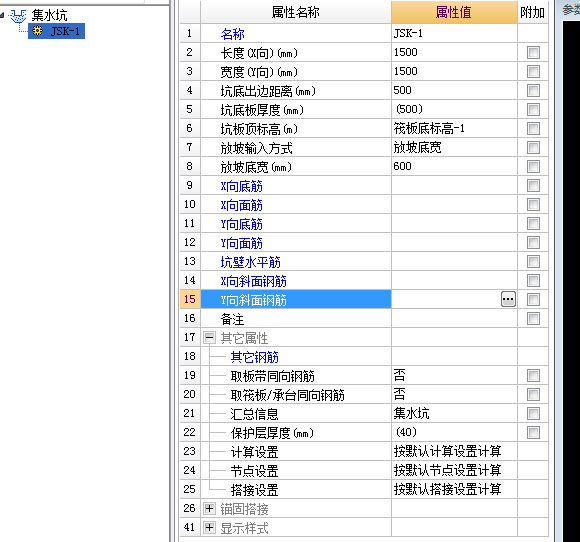The width and height of the screenshot is (580, 542).
Task: Click the 属性名称 column header
Action: tap(296, 12)
